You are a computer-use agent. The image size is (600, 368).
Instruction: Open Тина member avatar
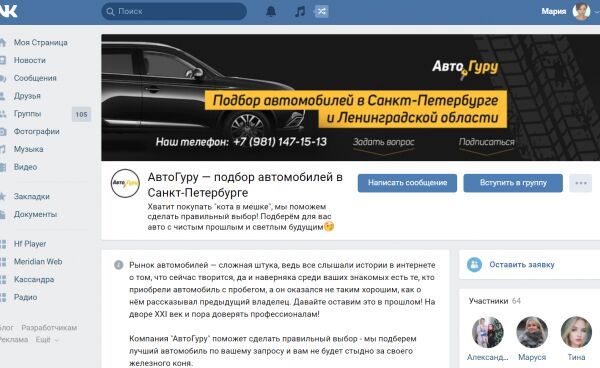pos(576,332)
